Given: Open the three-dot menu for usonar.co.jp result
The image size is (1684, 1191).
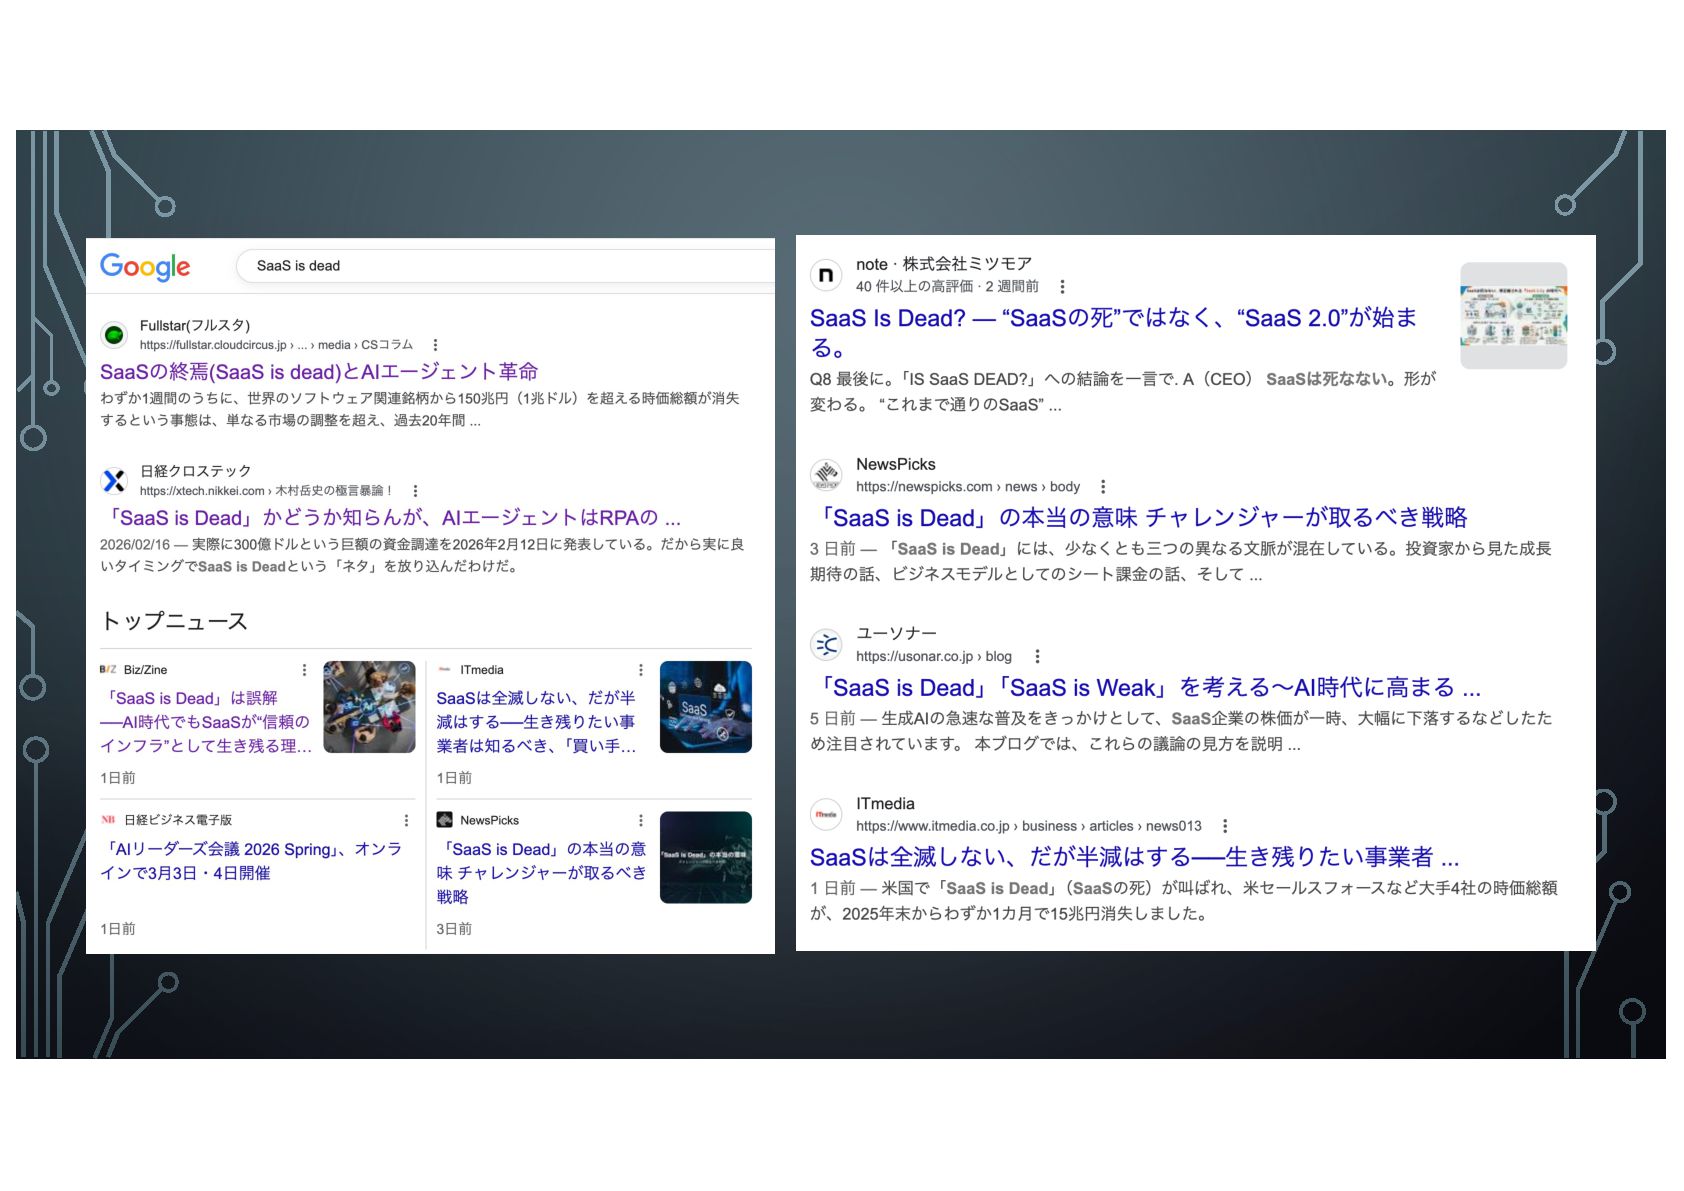Looking at the screenshot, I should pyautogui.click(x=1037, y=657).
